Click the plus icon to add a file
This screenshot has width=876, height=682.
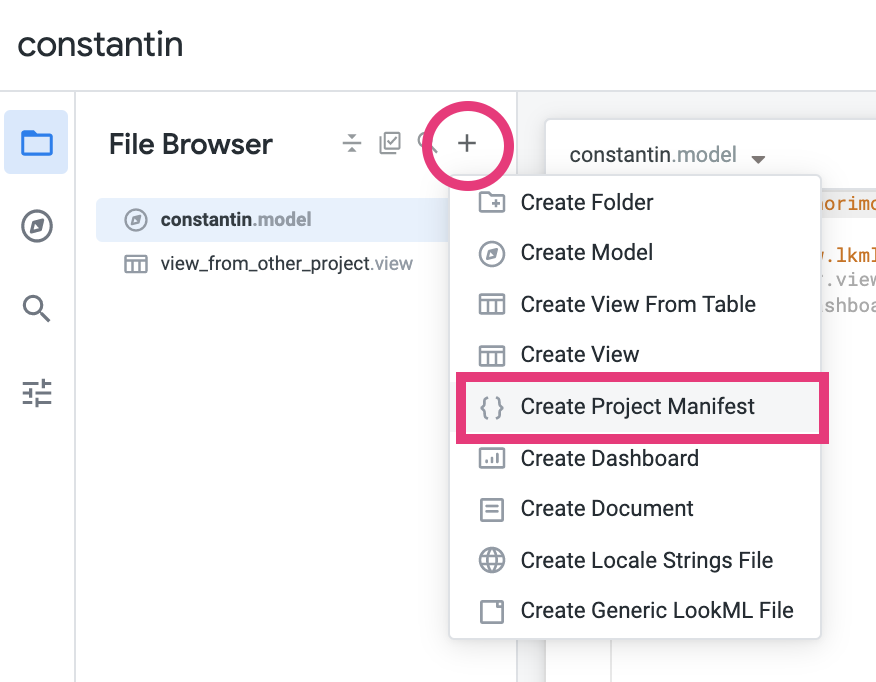(467, 144)
